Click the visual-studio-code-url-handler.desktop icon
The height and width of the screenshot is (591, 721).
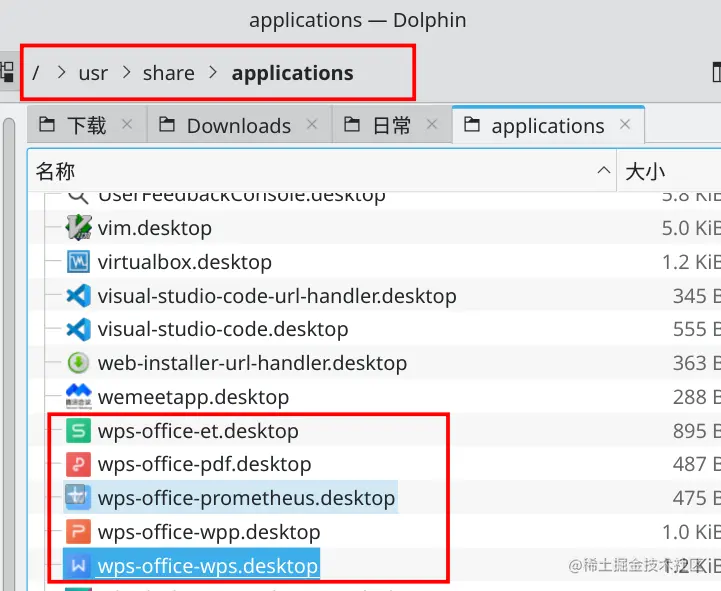tap(79, 296)
